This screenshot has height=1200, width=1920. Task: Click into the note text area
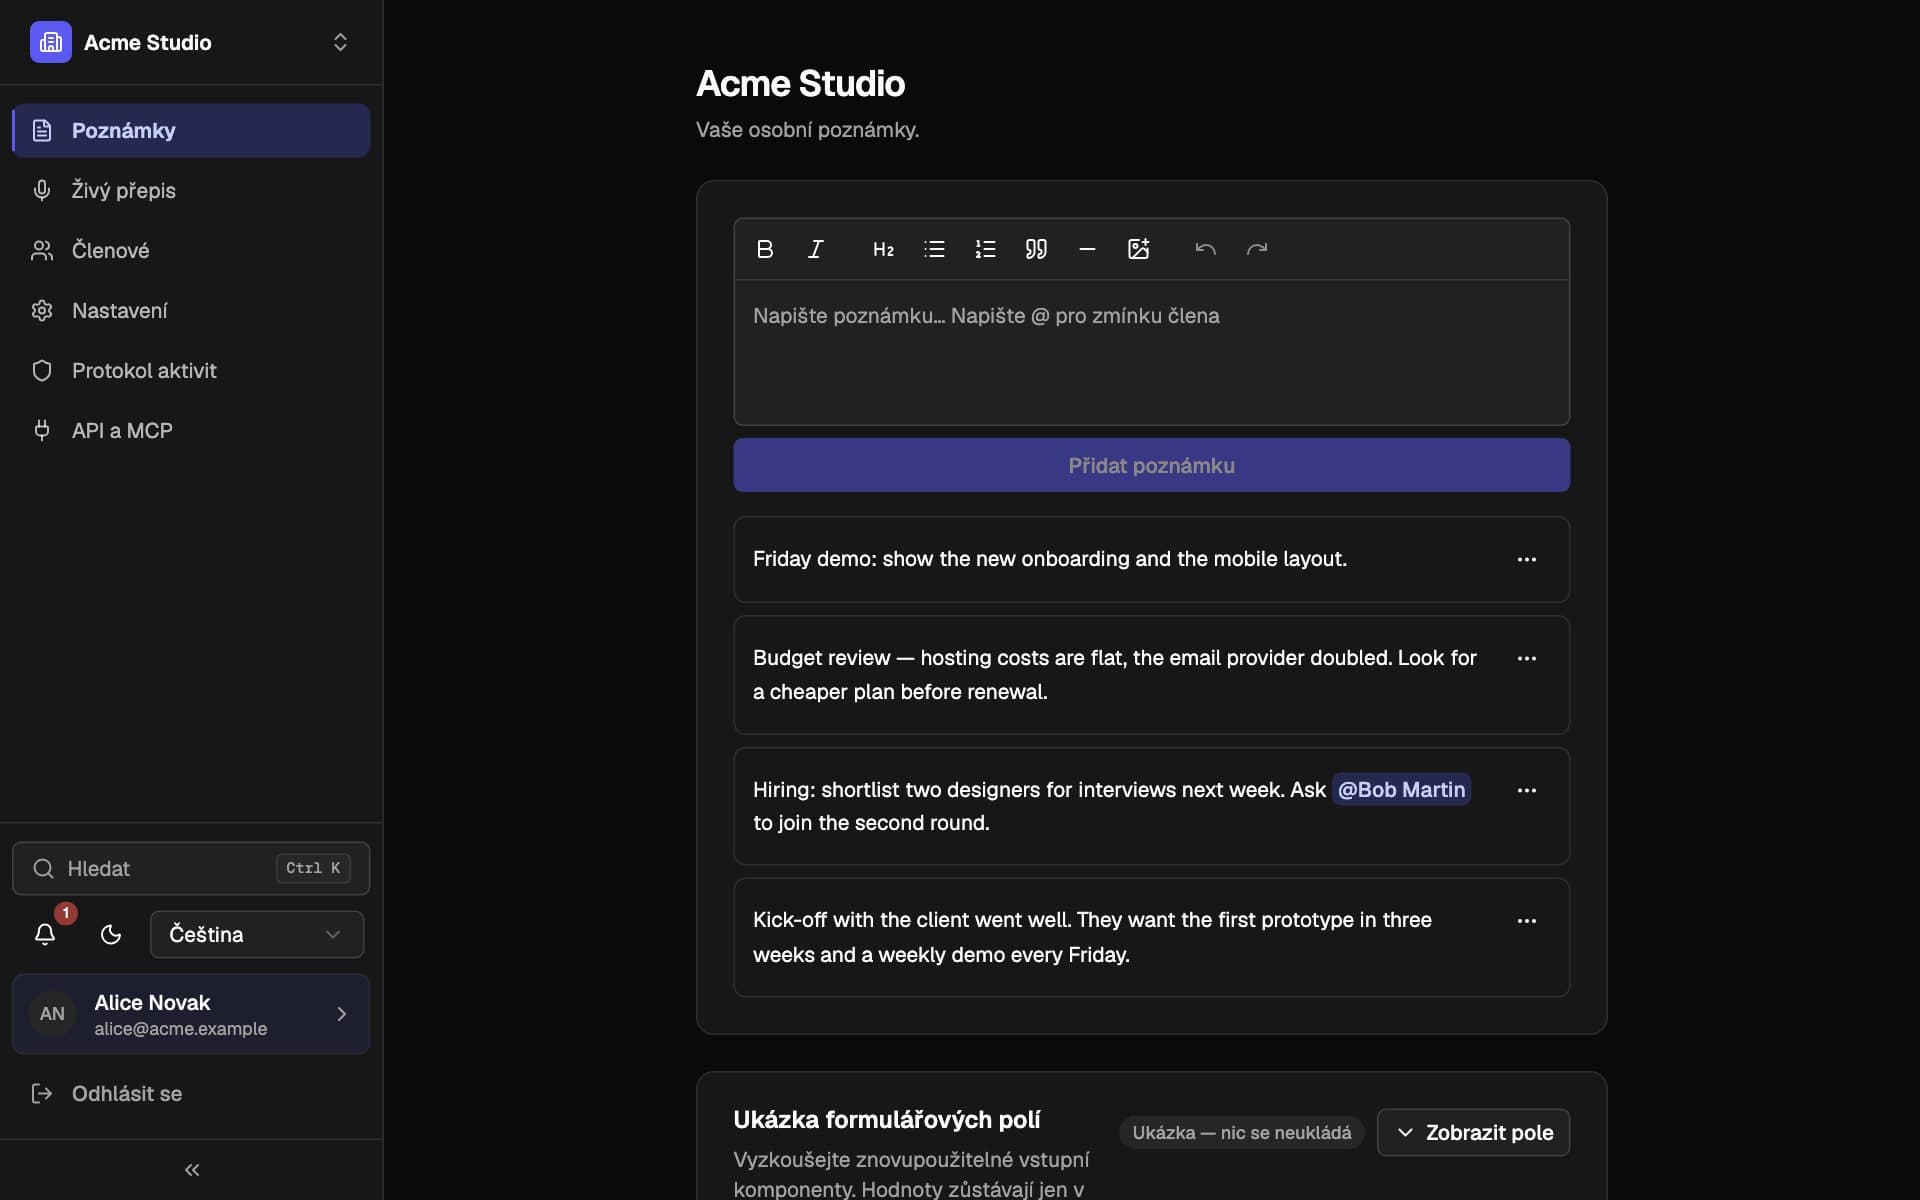click(x=1151, y=352)
